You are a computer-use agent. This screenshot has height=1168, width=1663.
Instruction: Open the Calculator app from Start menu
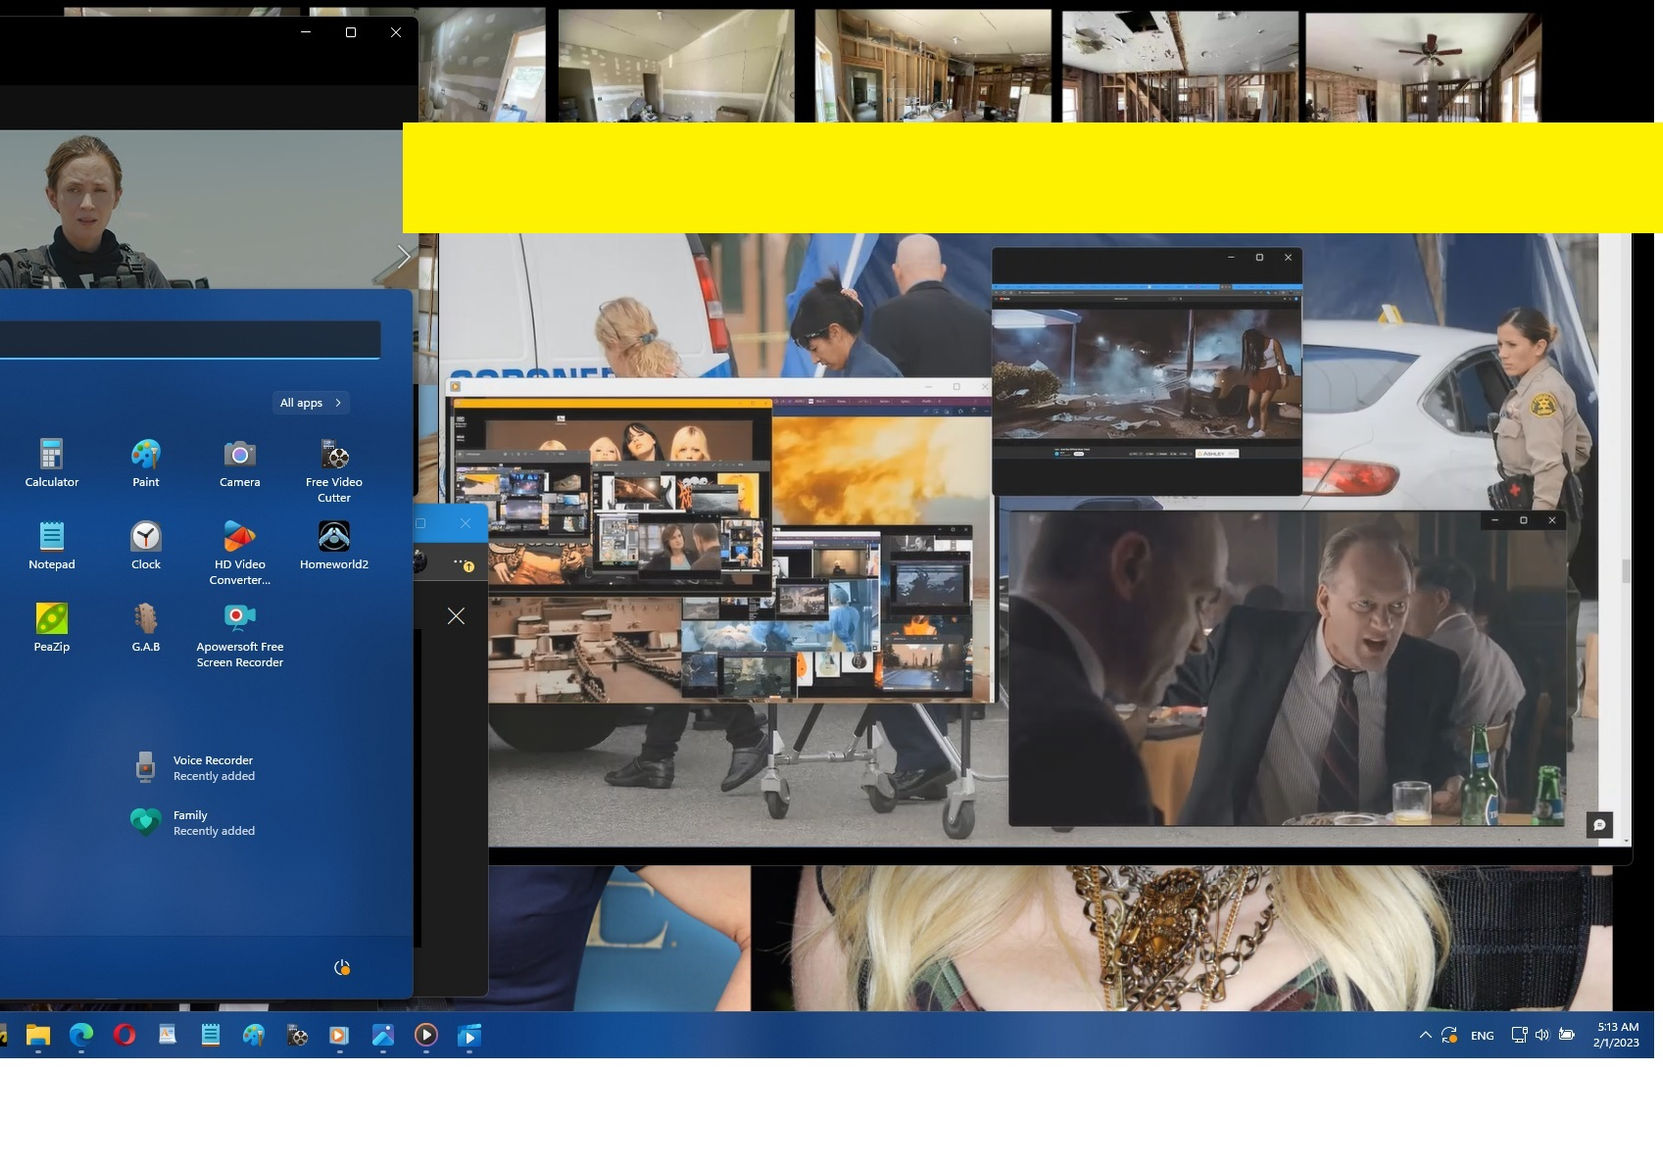(x=51, y=463)
